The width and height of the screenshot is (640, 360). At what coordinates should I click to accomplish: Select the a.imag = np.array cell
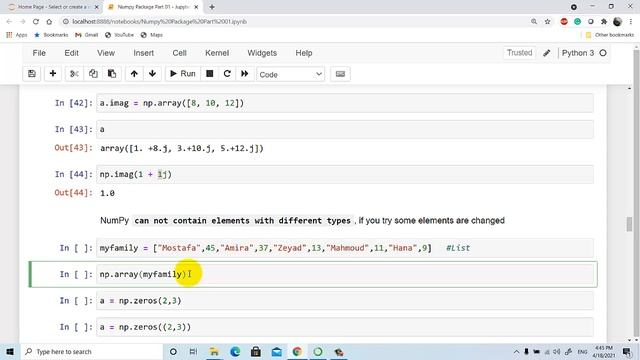coord(345,103)
